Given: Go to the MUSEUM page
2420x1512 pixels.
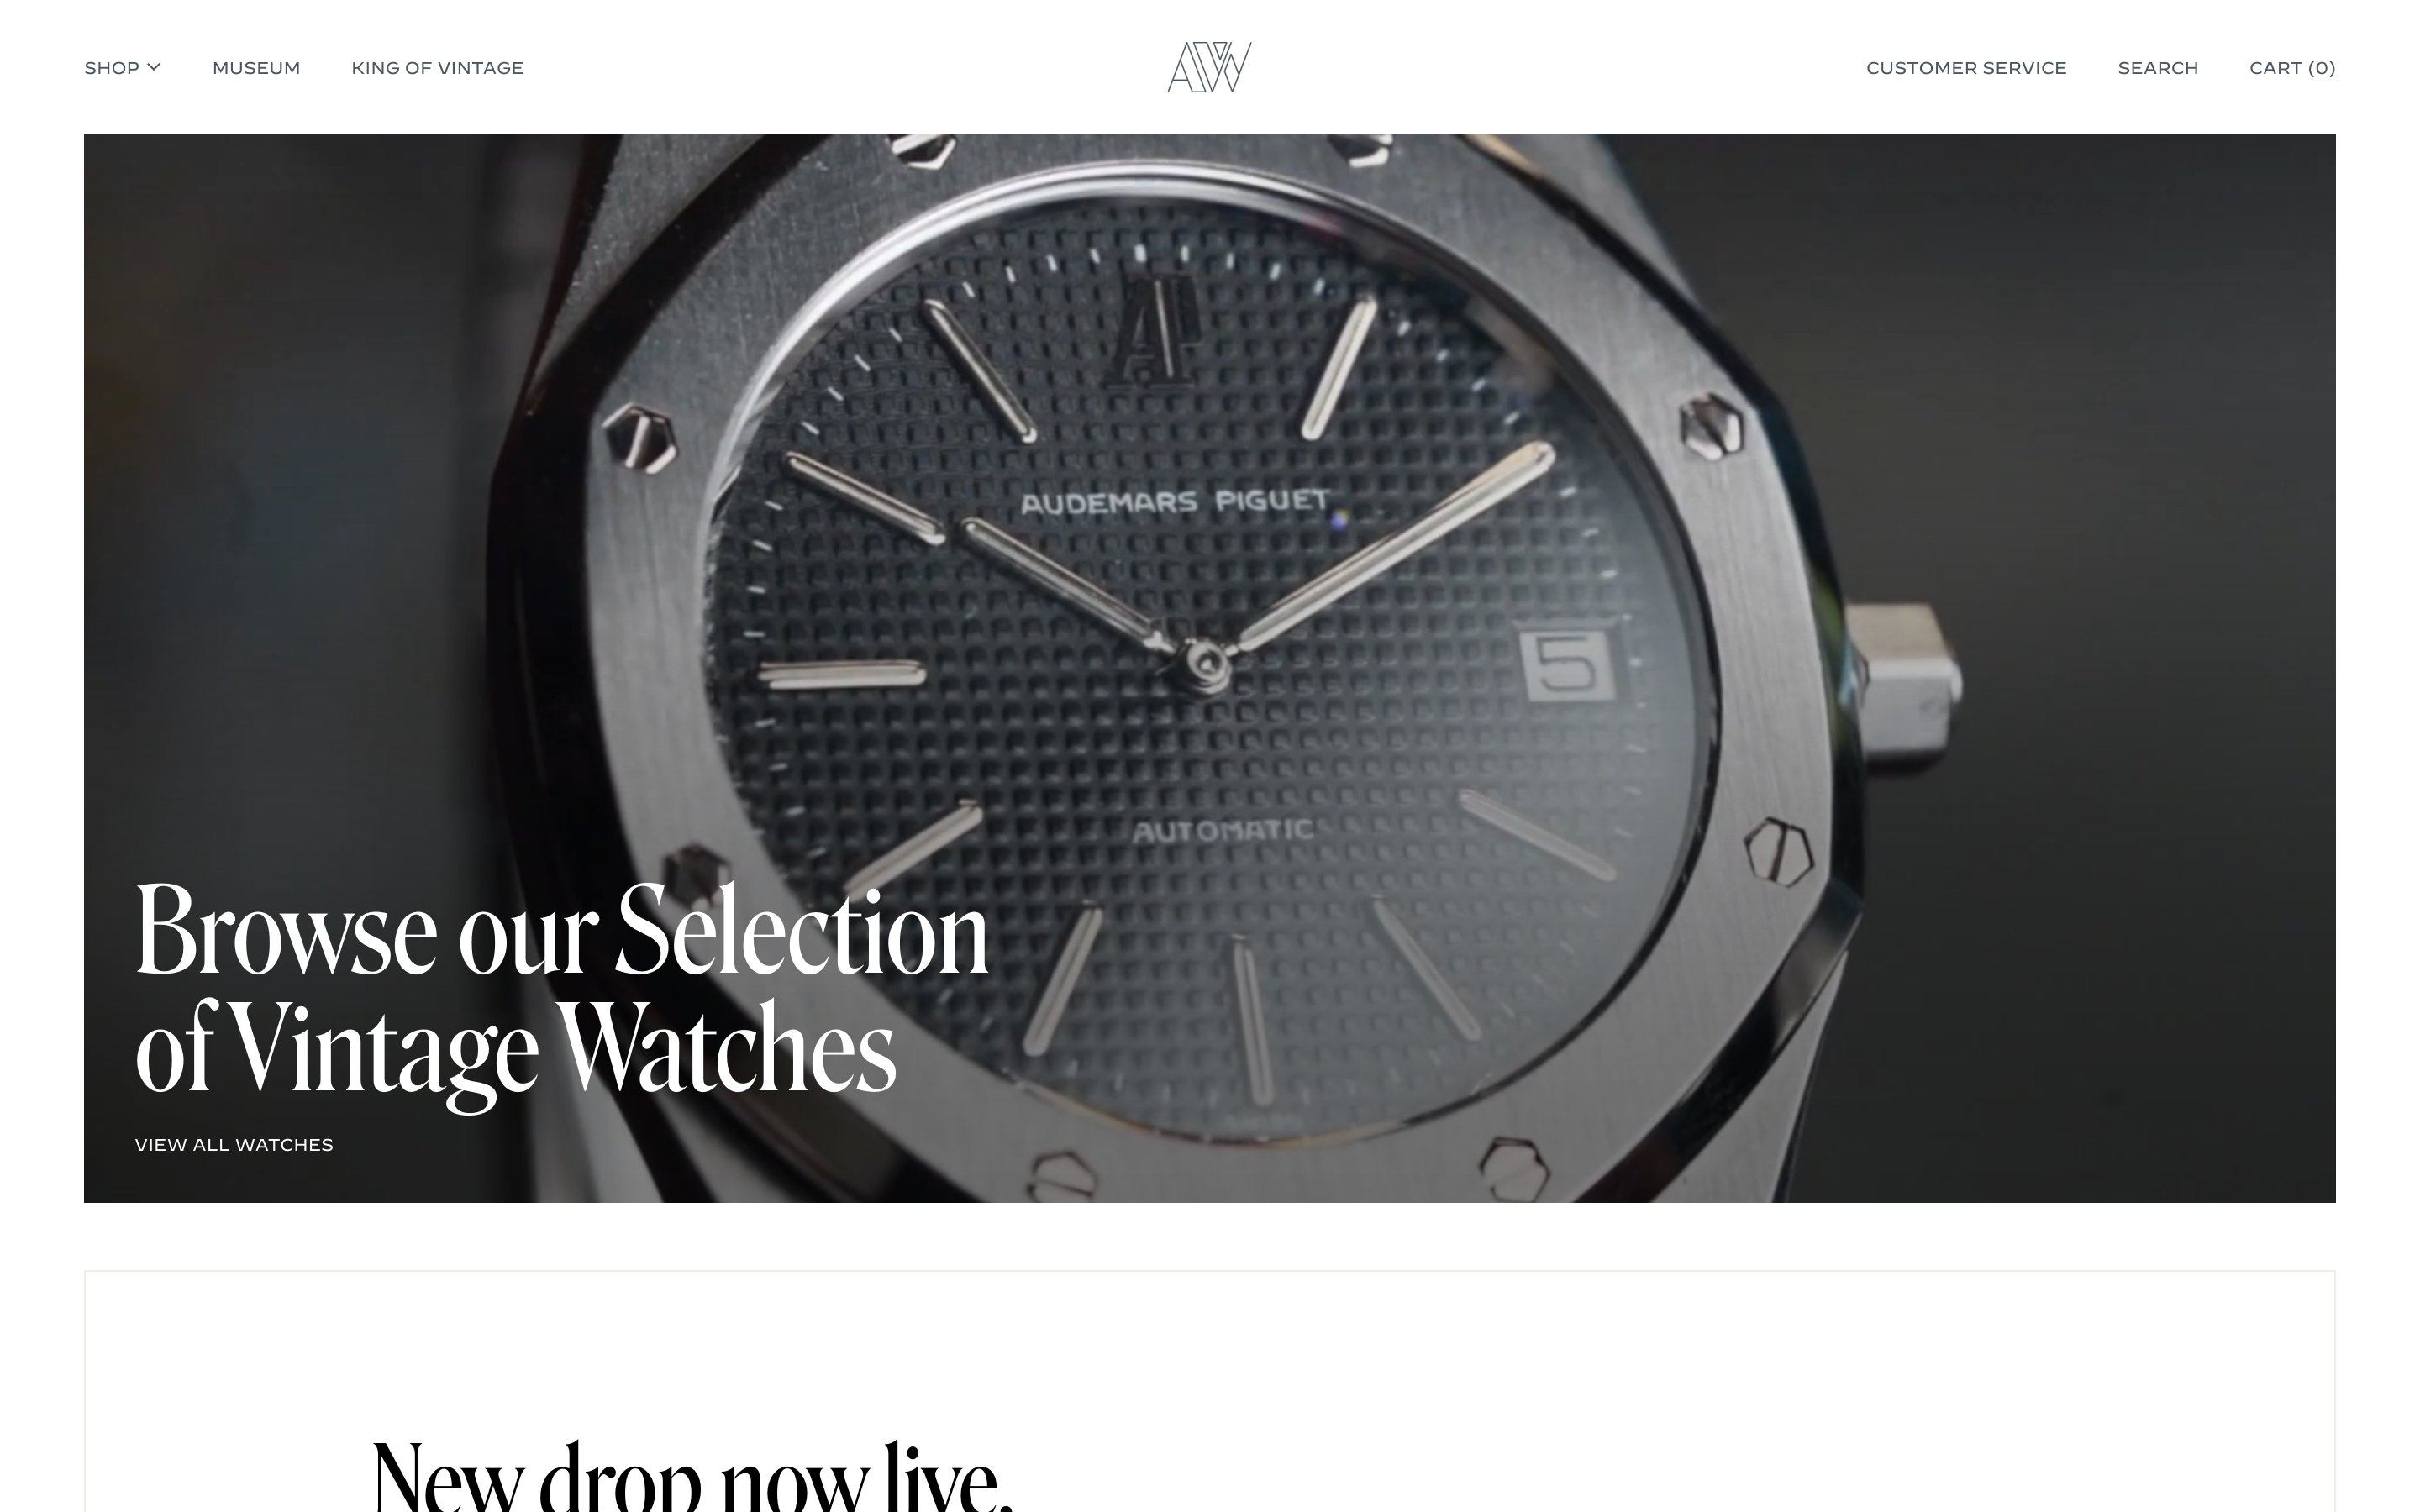Looking at the screenshot, I should [256, 68].
